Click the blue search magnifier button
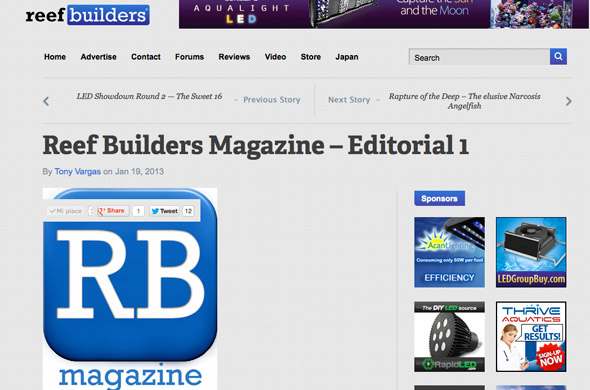590x390 pixels. tap(558, 56)
